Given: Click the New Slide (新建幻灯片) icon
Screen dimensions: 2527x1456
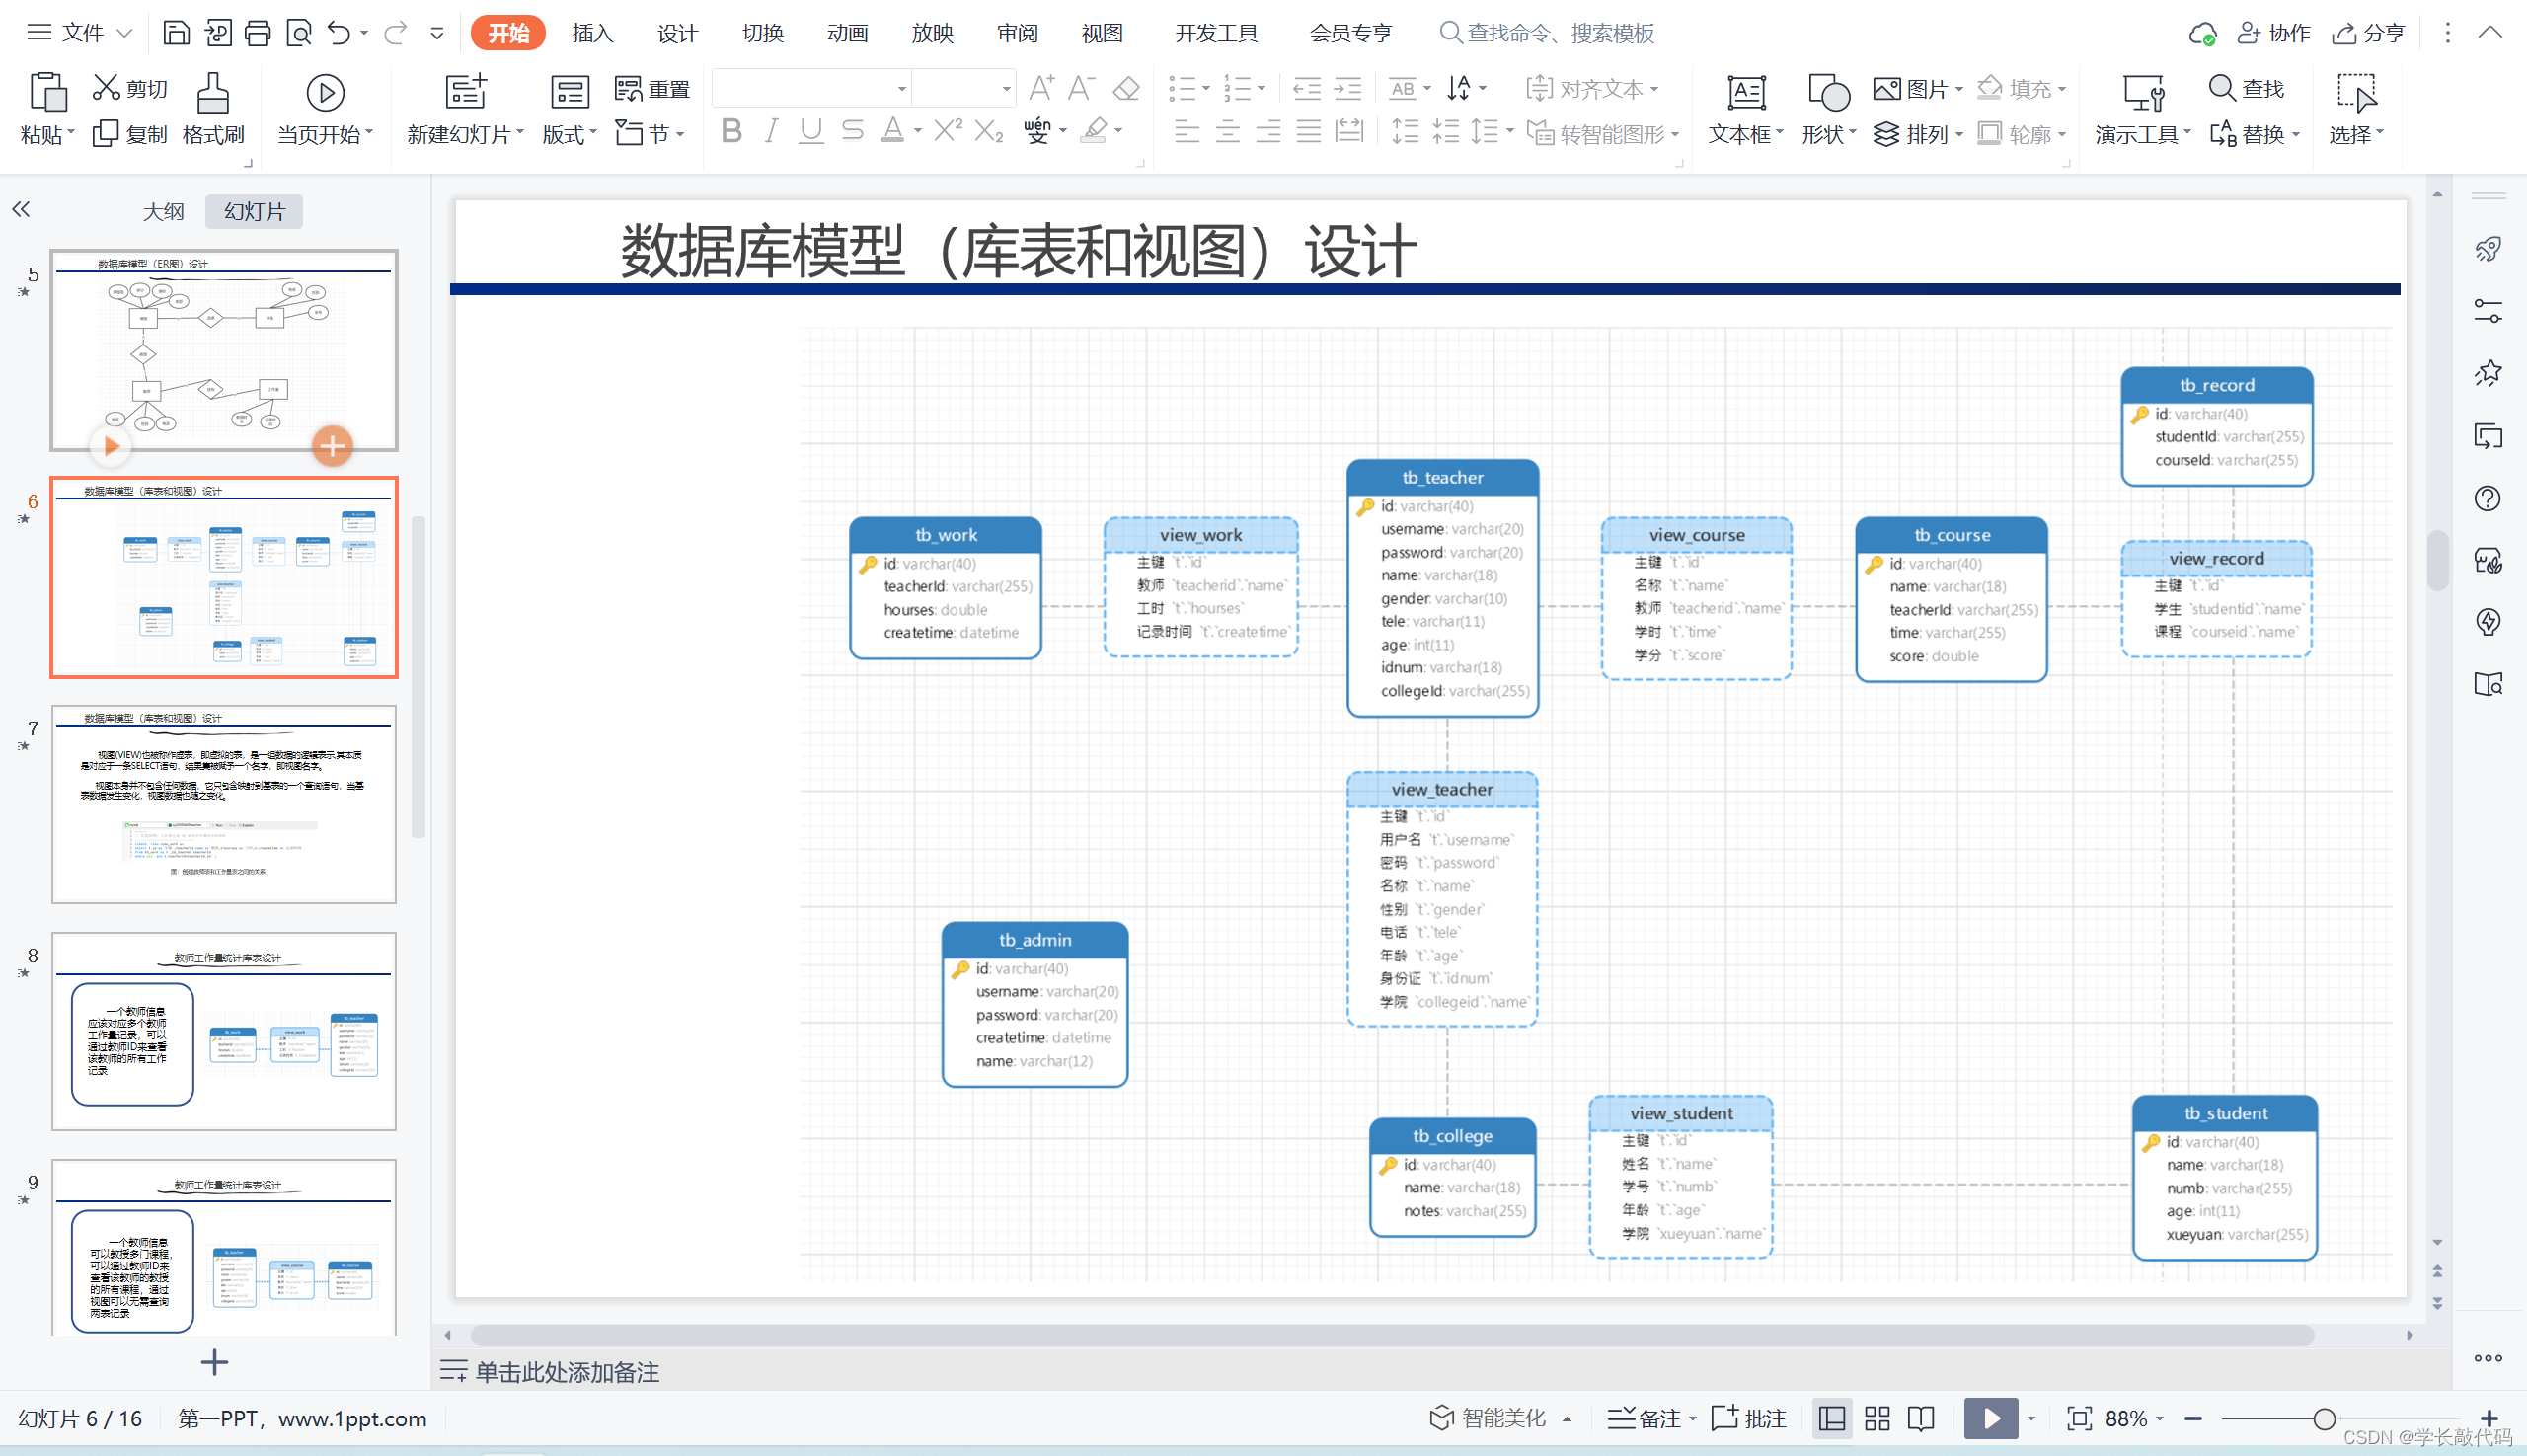Looking at the screenshot, I should coord(465,92).
